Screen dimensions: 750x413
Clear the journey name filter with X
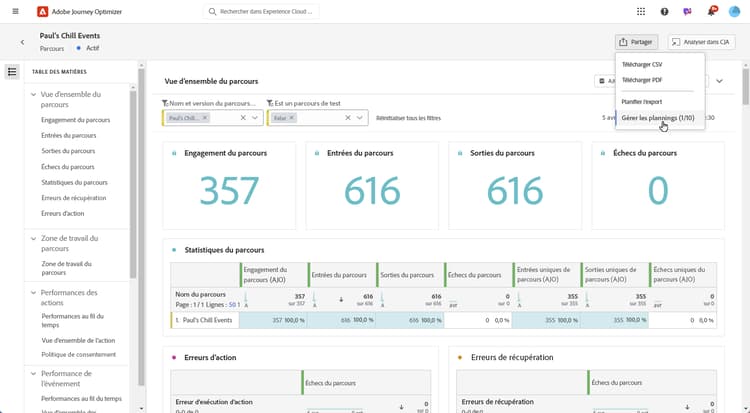(x=243, y=118)
